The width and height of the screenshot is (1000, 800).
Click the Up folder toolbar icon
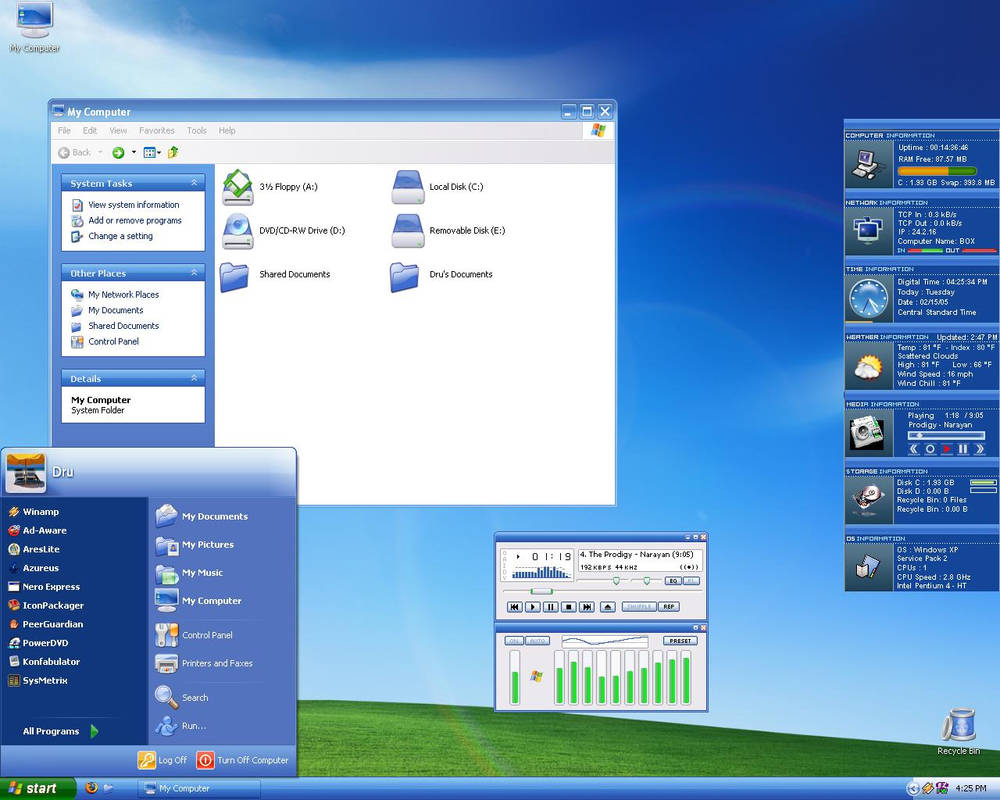click(x=173, y=152)
